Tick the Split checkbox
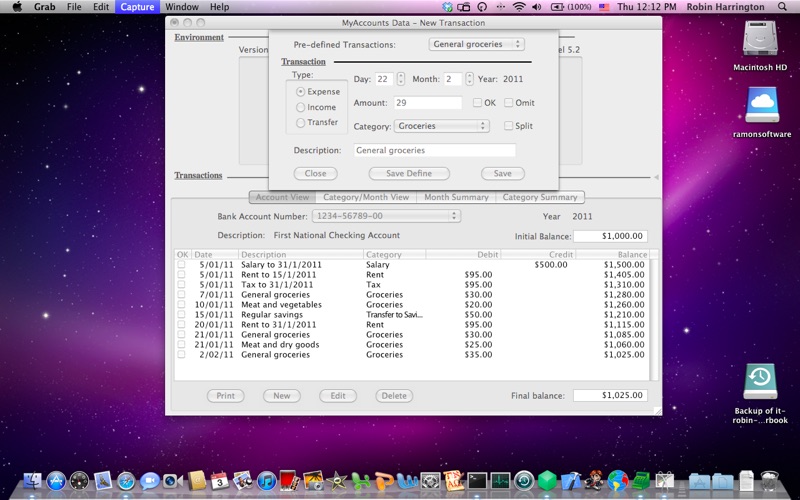Image resolution: width=800 pixels, height=500 pixels. click(x=509, y=126)
